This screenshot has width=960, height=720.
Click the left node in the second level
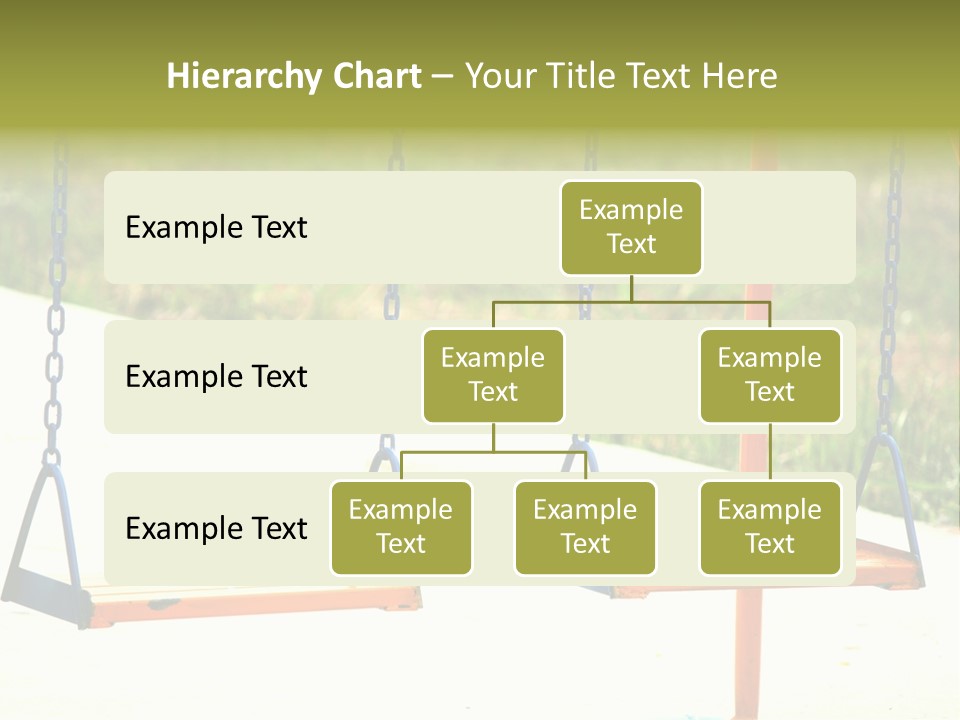(x=493, y=376)
